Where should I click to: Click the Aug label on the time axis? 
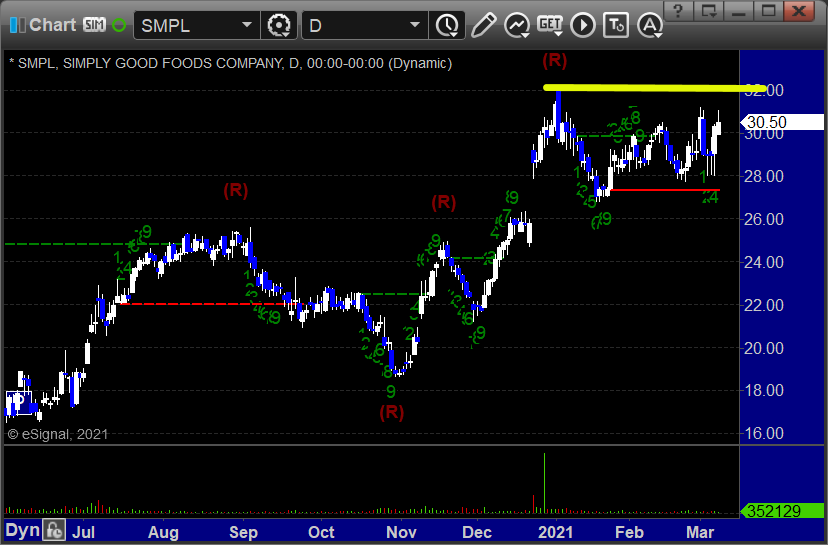coord(163,532)
